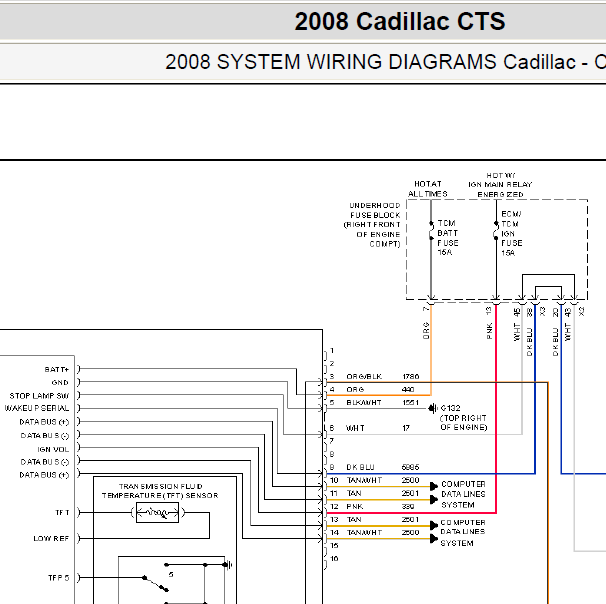This screenshot has height=604, width=606.
Task: Click the TFT sensor resistor symbol
Action: pyautogui.click(x=158, y=513)
